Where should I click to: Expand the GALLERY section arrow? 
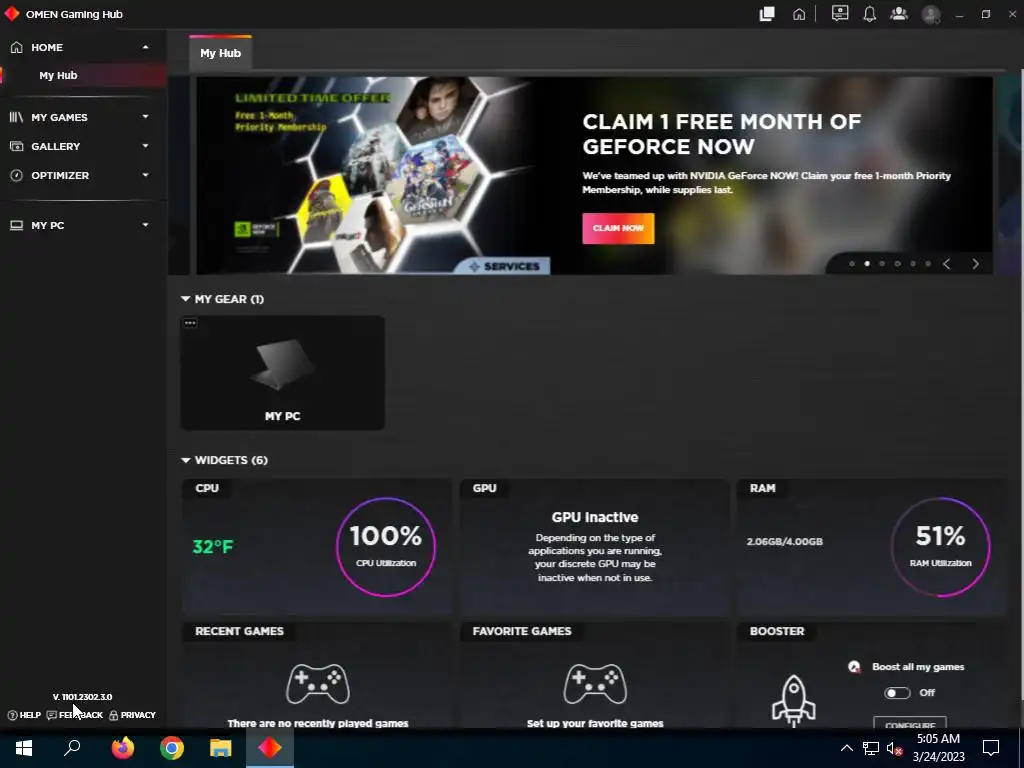pos(146,146)
